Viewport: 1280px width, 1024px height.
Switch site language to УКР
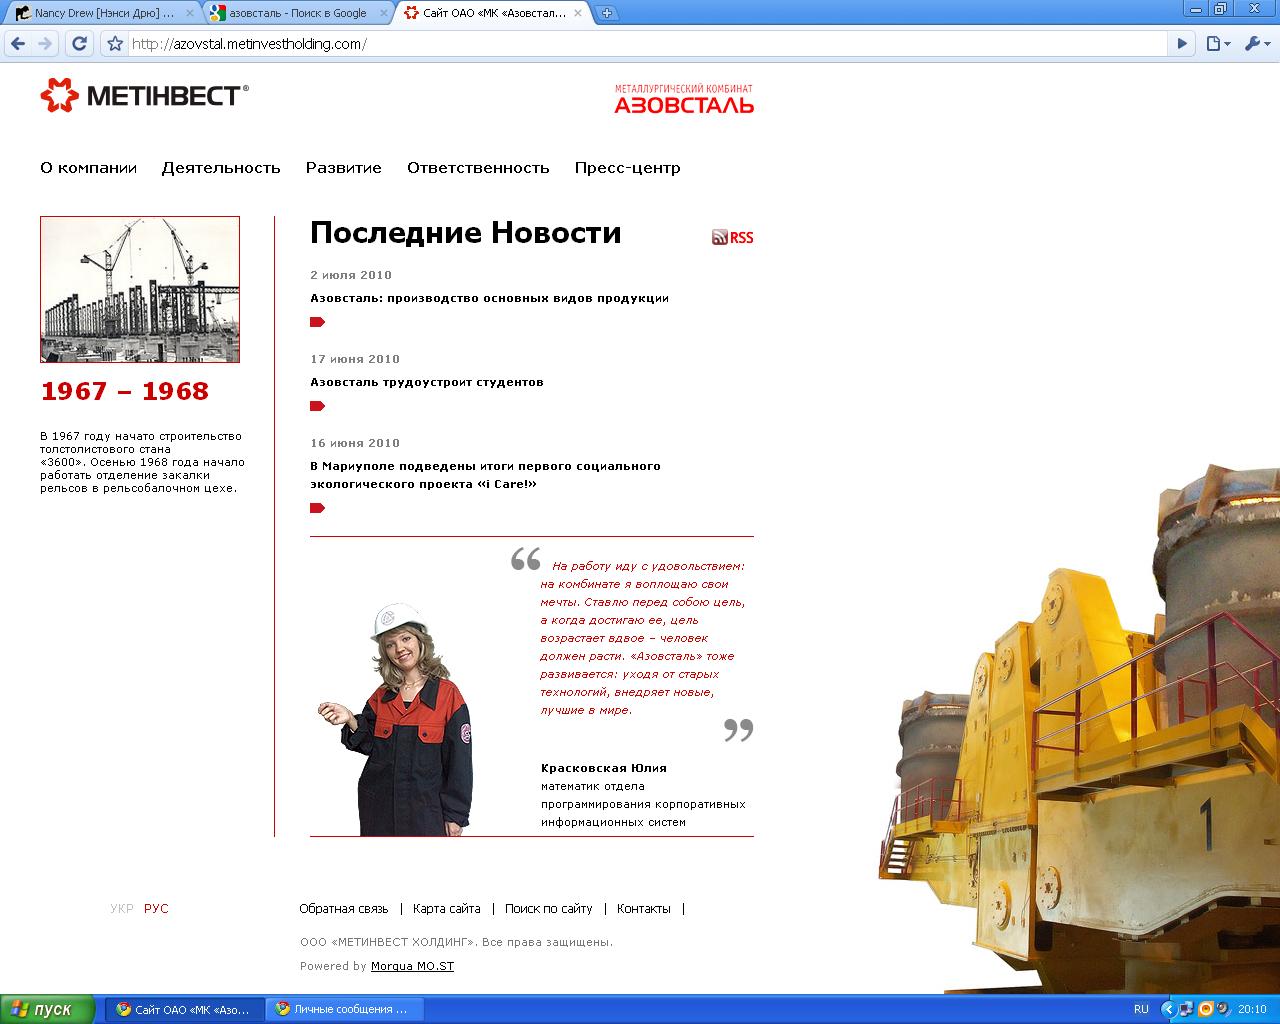122,909
